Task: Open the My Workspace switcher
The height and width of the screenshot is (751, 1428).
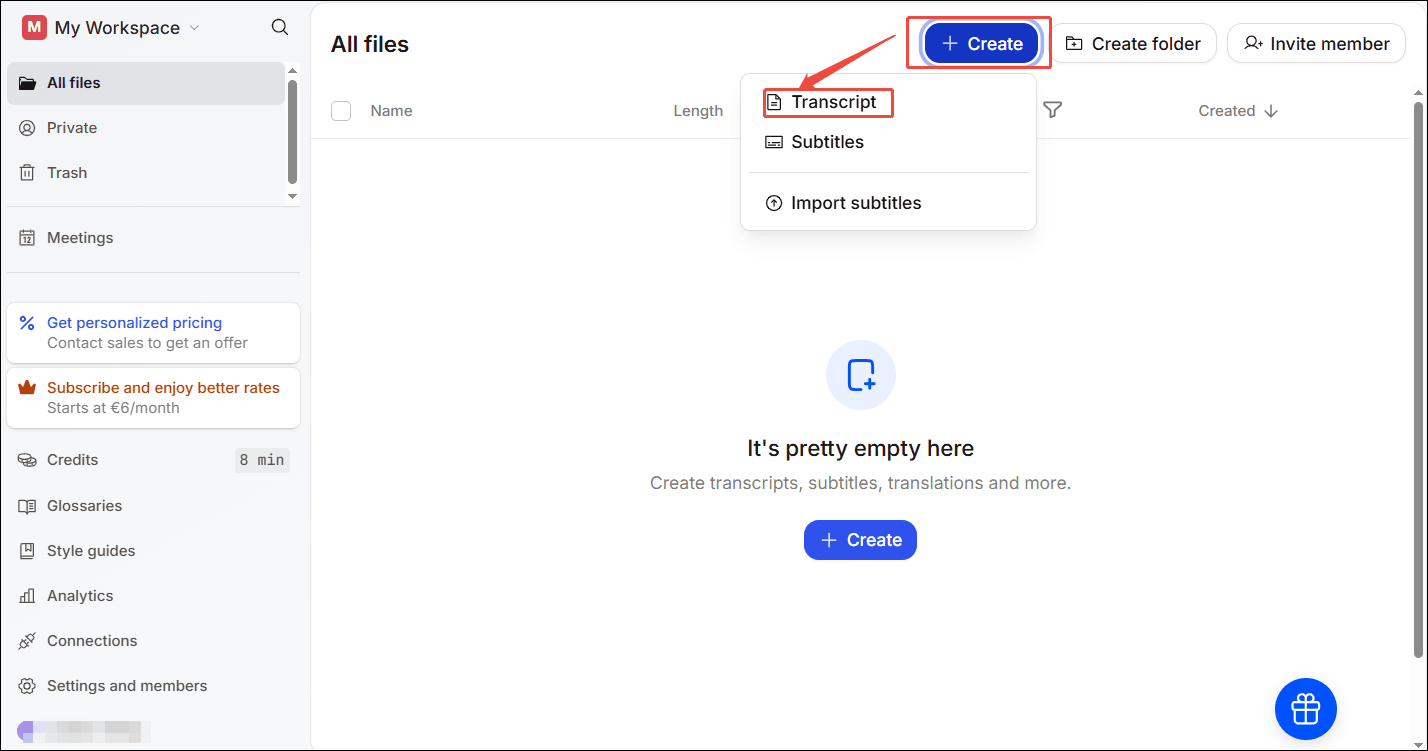Action: click(x=110, y=27)
